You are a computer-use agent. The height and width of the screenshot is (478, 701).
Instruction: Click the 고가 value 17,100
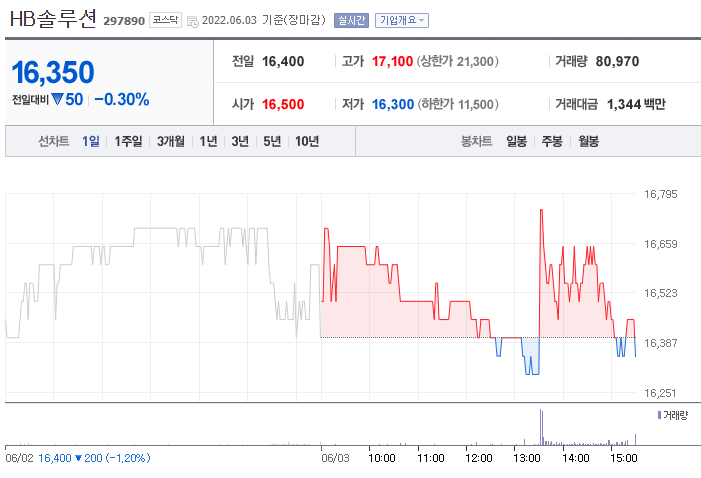[x=393, y=61]
